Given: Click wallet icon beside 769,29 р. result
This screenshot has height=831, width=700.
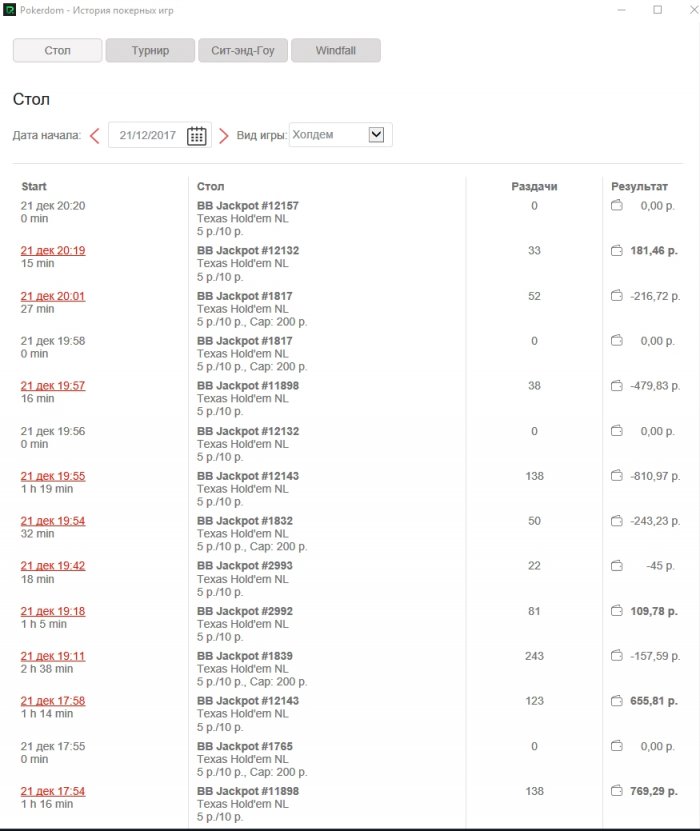Looking at the screenshot, I should (617, 791).
